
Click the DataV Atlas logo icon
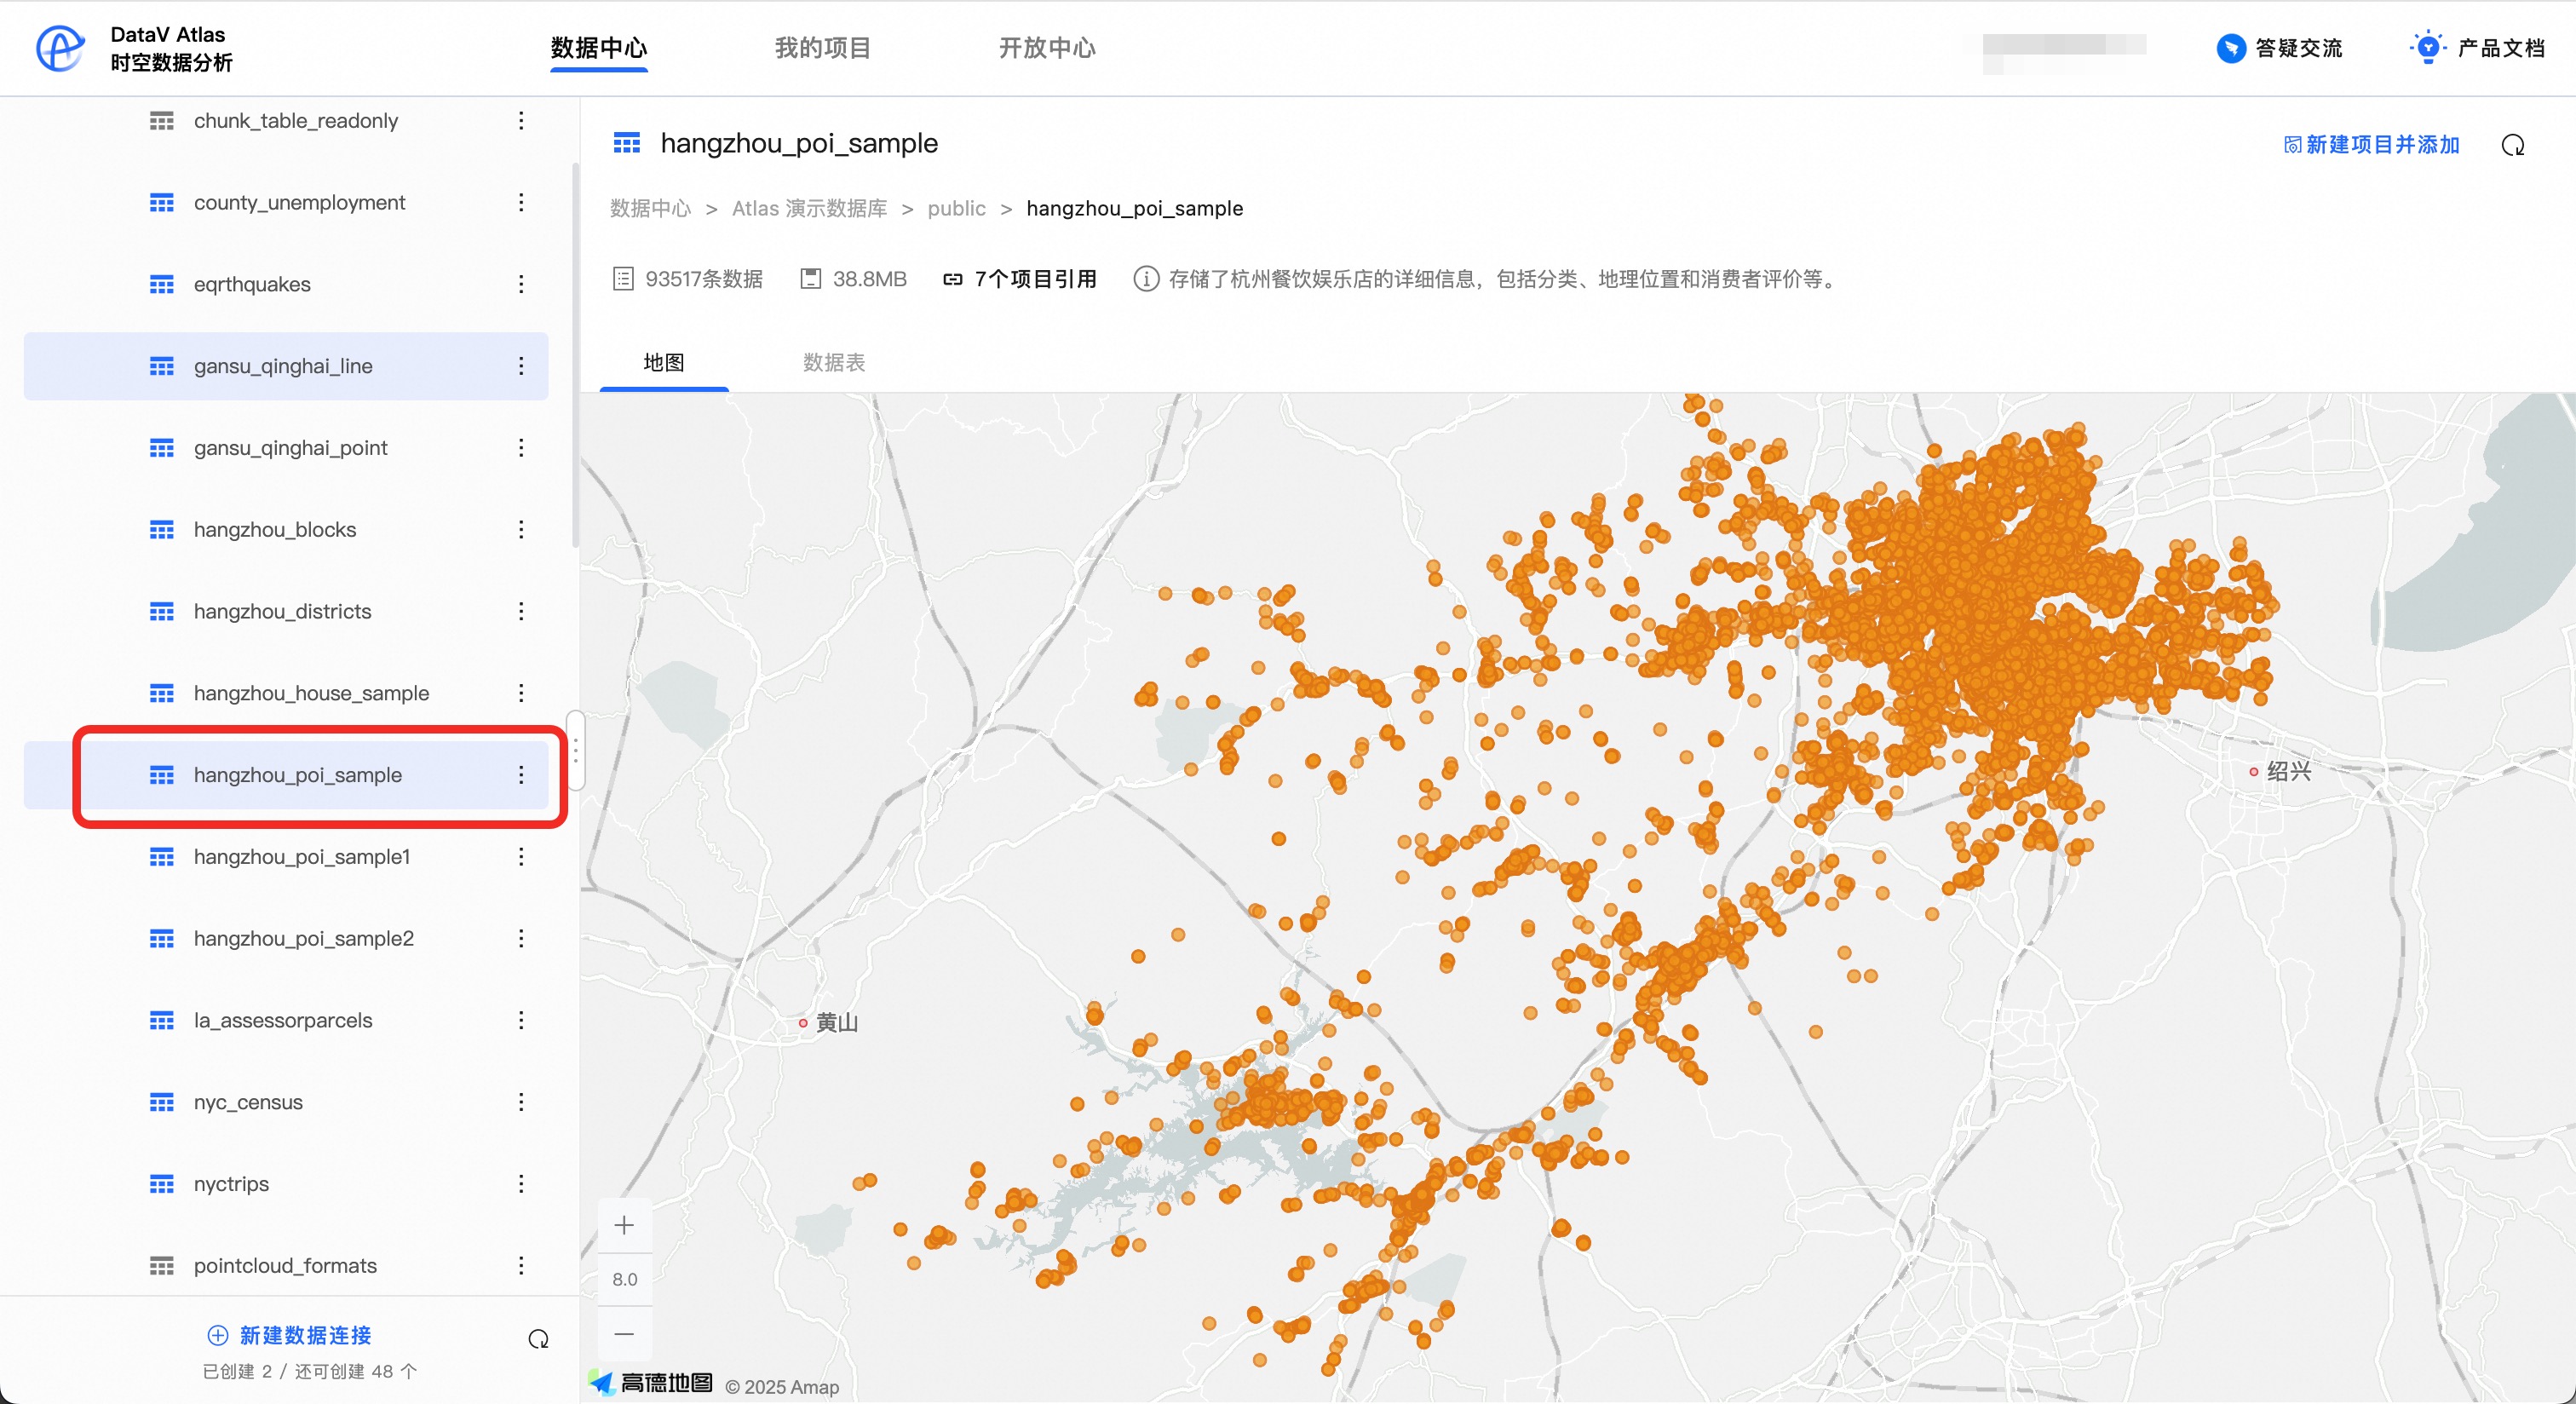coord(60,48)
